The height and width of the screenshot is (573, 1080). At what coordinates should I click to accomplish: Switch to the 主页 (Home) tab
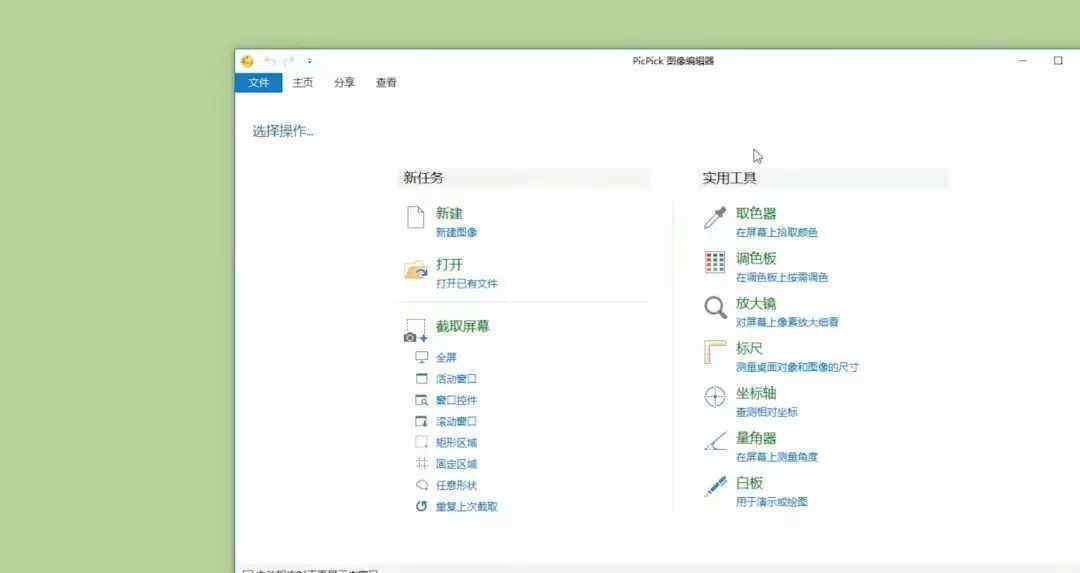point(302,83)
